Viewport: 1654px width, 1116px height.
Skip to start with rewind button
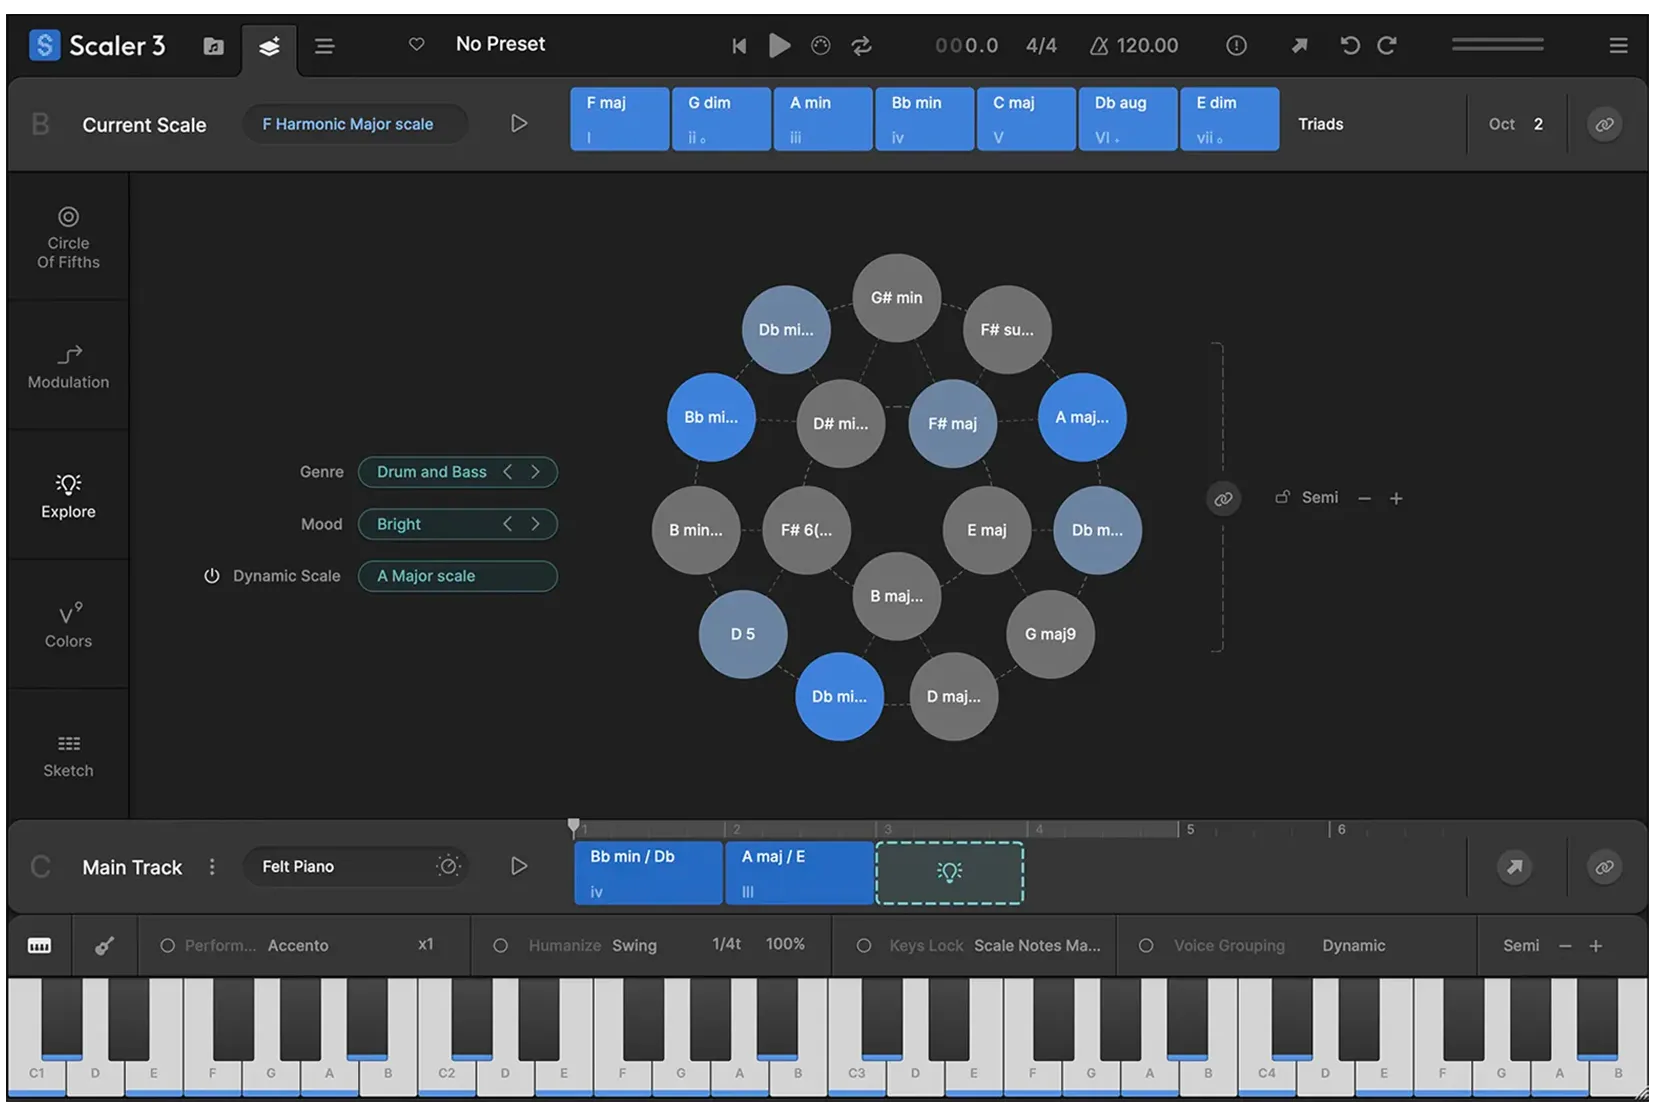click(x=739, y=46)
